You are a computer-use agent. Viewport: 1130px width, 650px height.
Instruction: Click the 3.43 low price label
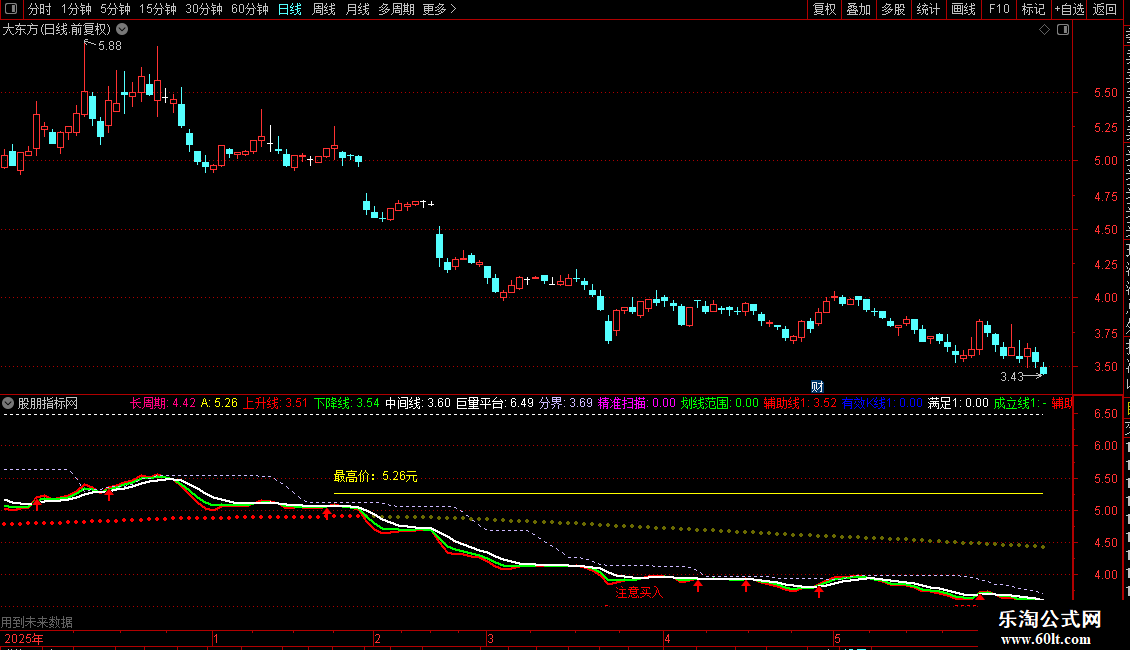coord(1012,377)
